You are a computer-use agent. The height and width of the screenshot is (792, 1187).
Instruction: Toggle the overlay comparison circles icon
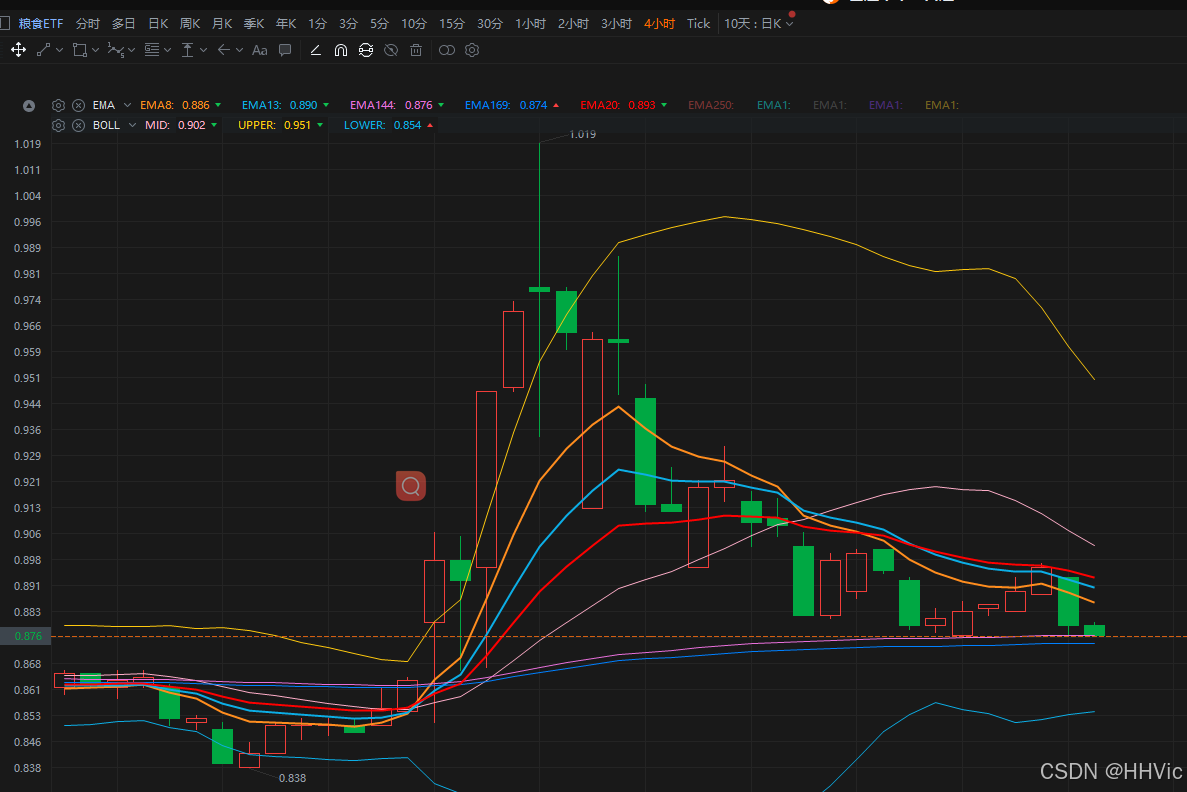pos(447,50)
